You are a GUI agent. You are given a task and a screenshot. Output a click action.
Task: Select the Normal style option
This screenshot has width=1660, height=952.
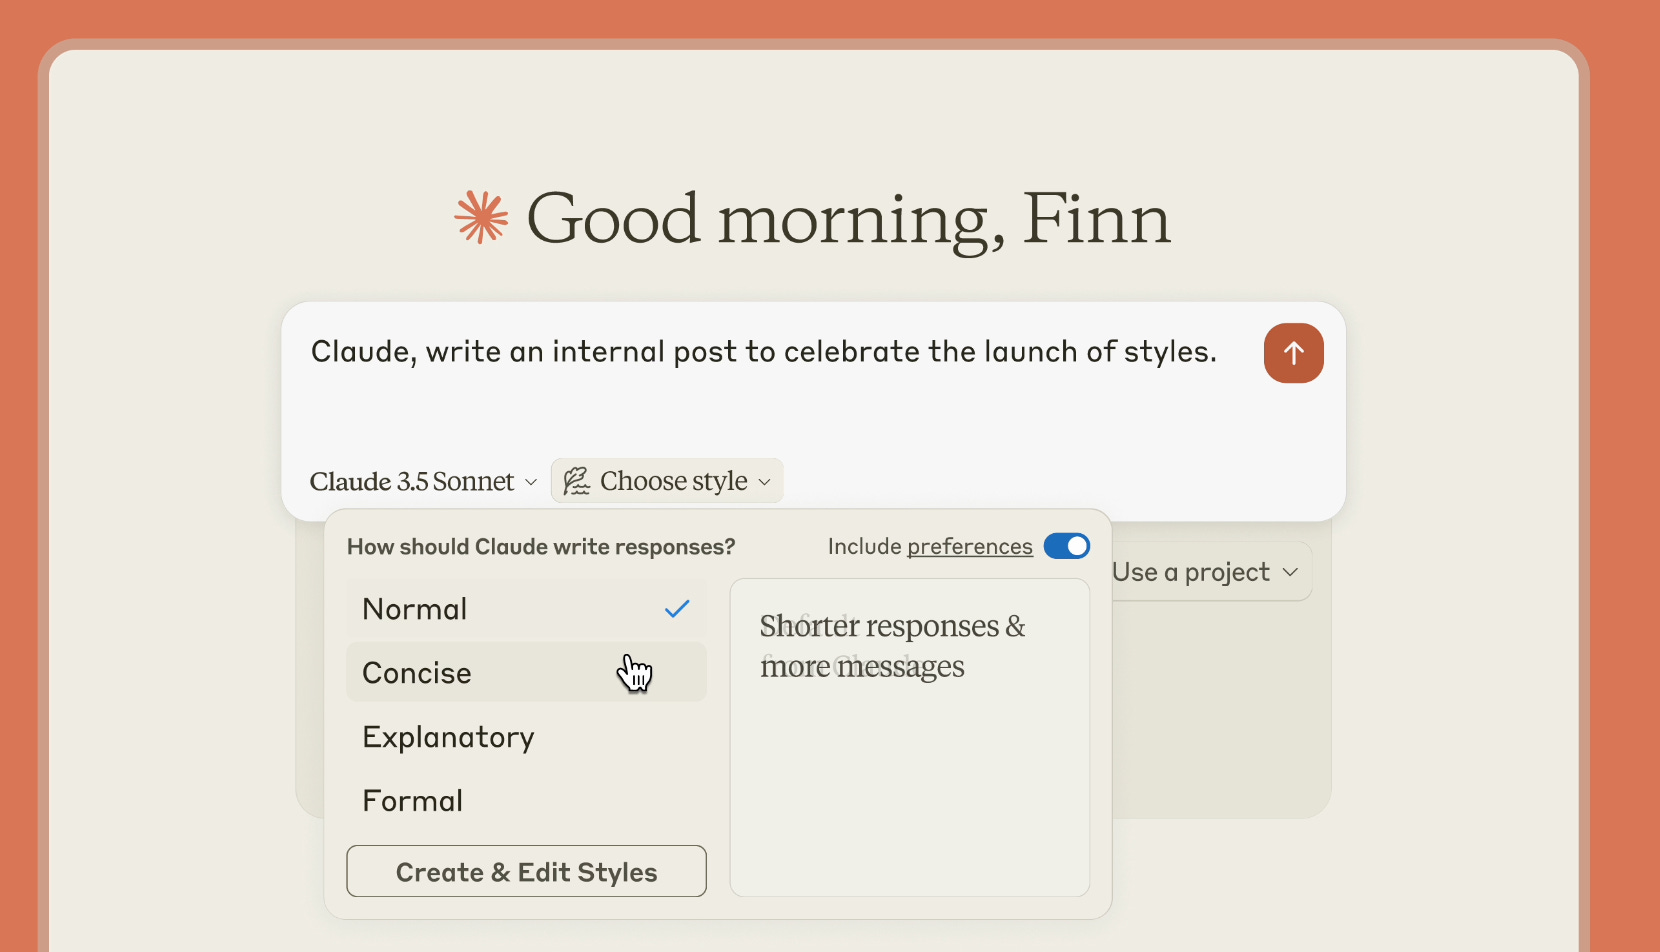526,609
